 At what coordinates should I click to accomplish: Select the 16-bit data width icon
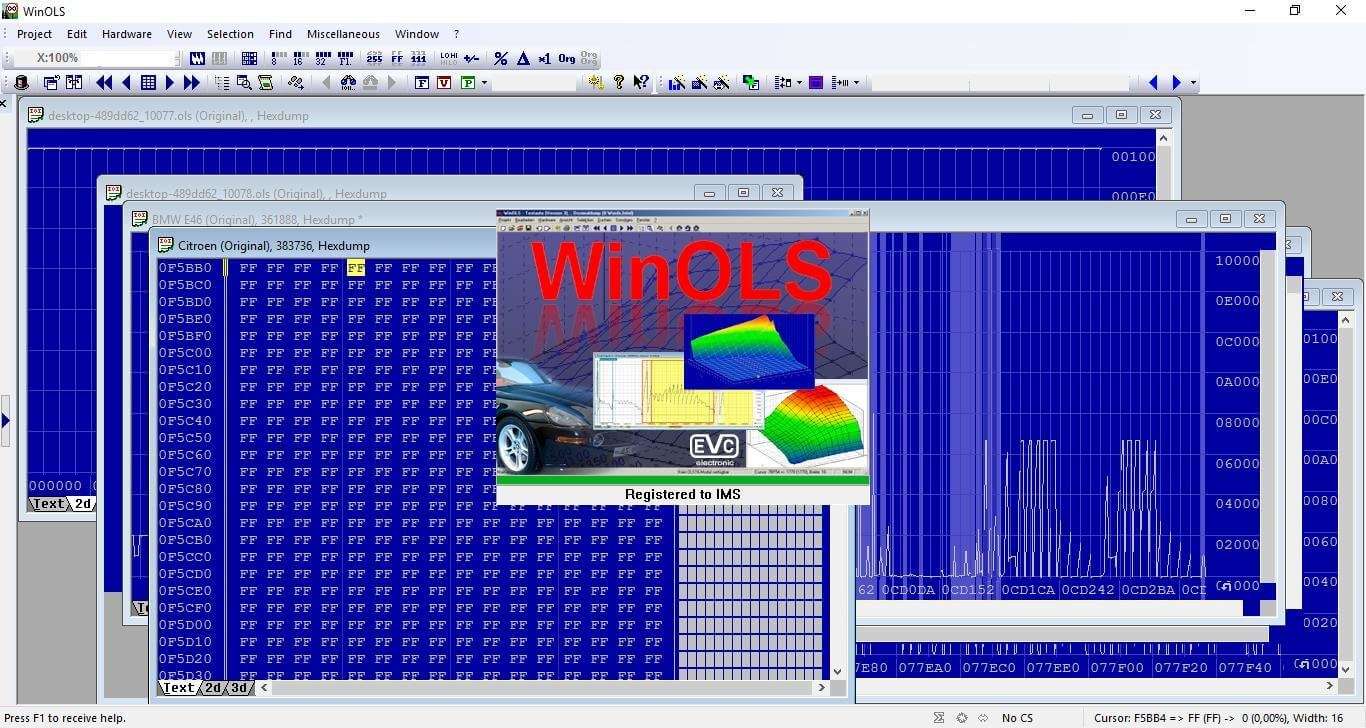(297, 59)
